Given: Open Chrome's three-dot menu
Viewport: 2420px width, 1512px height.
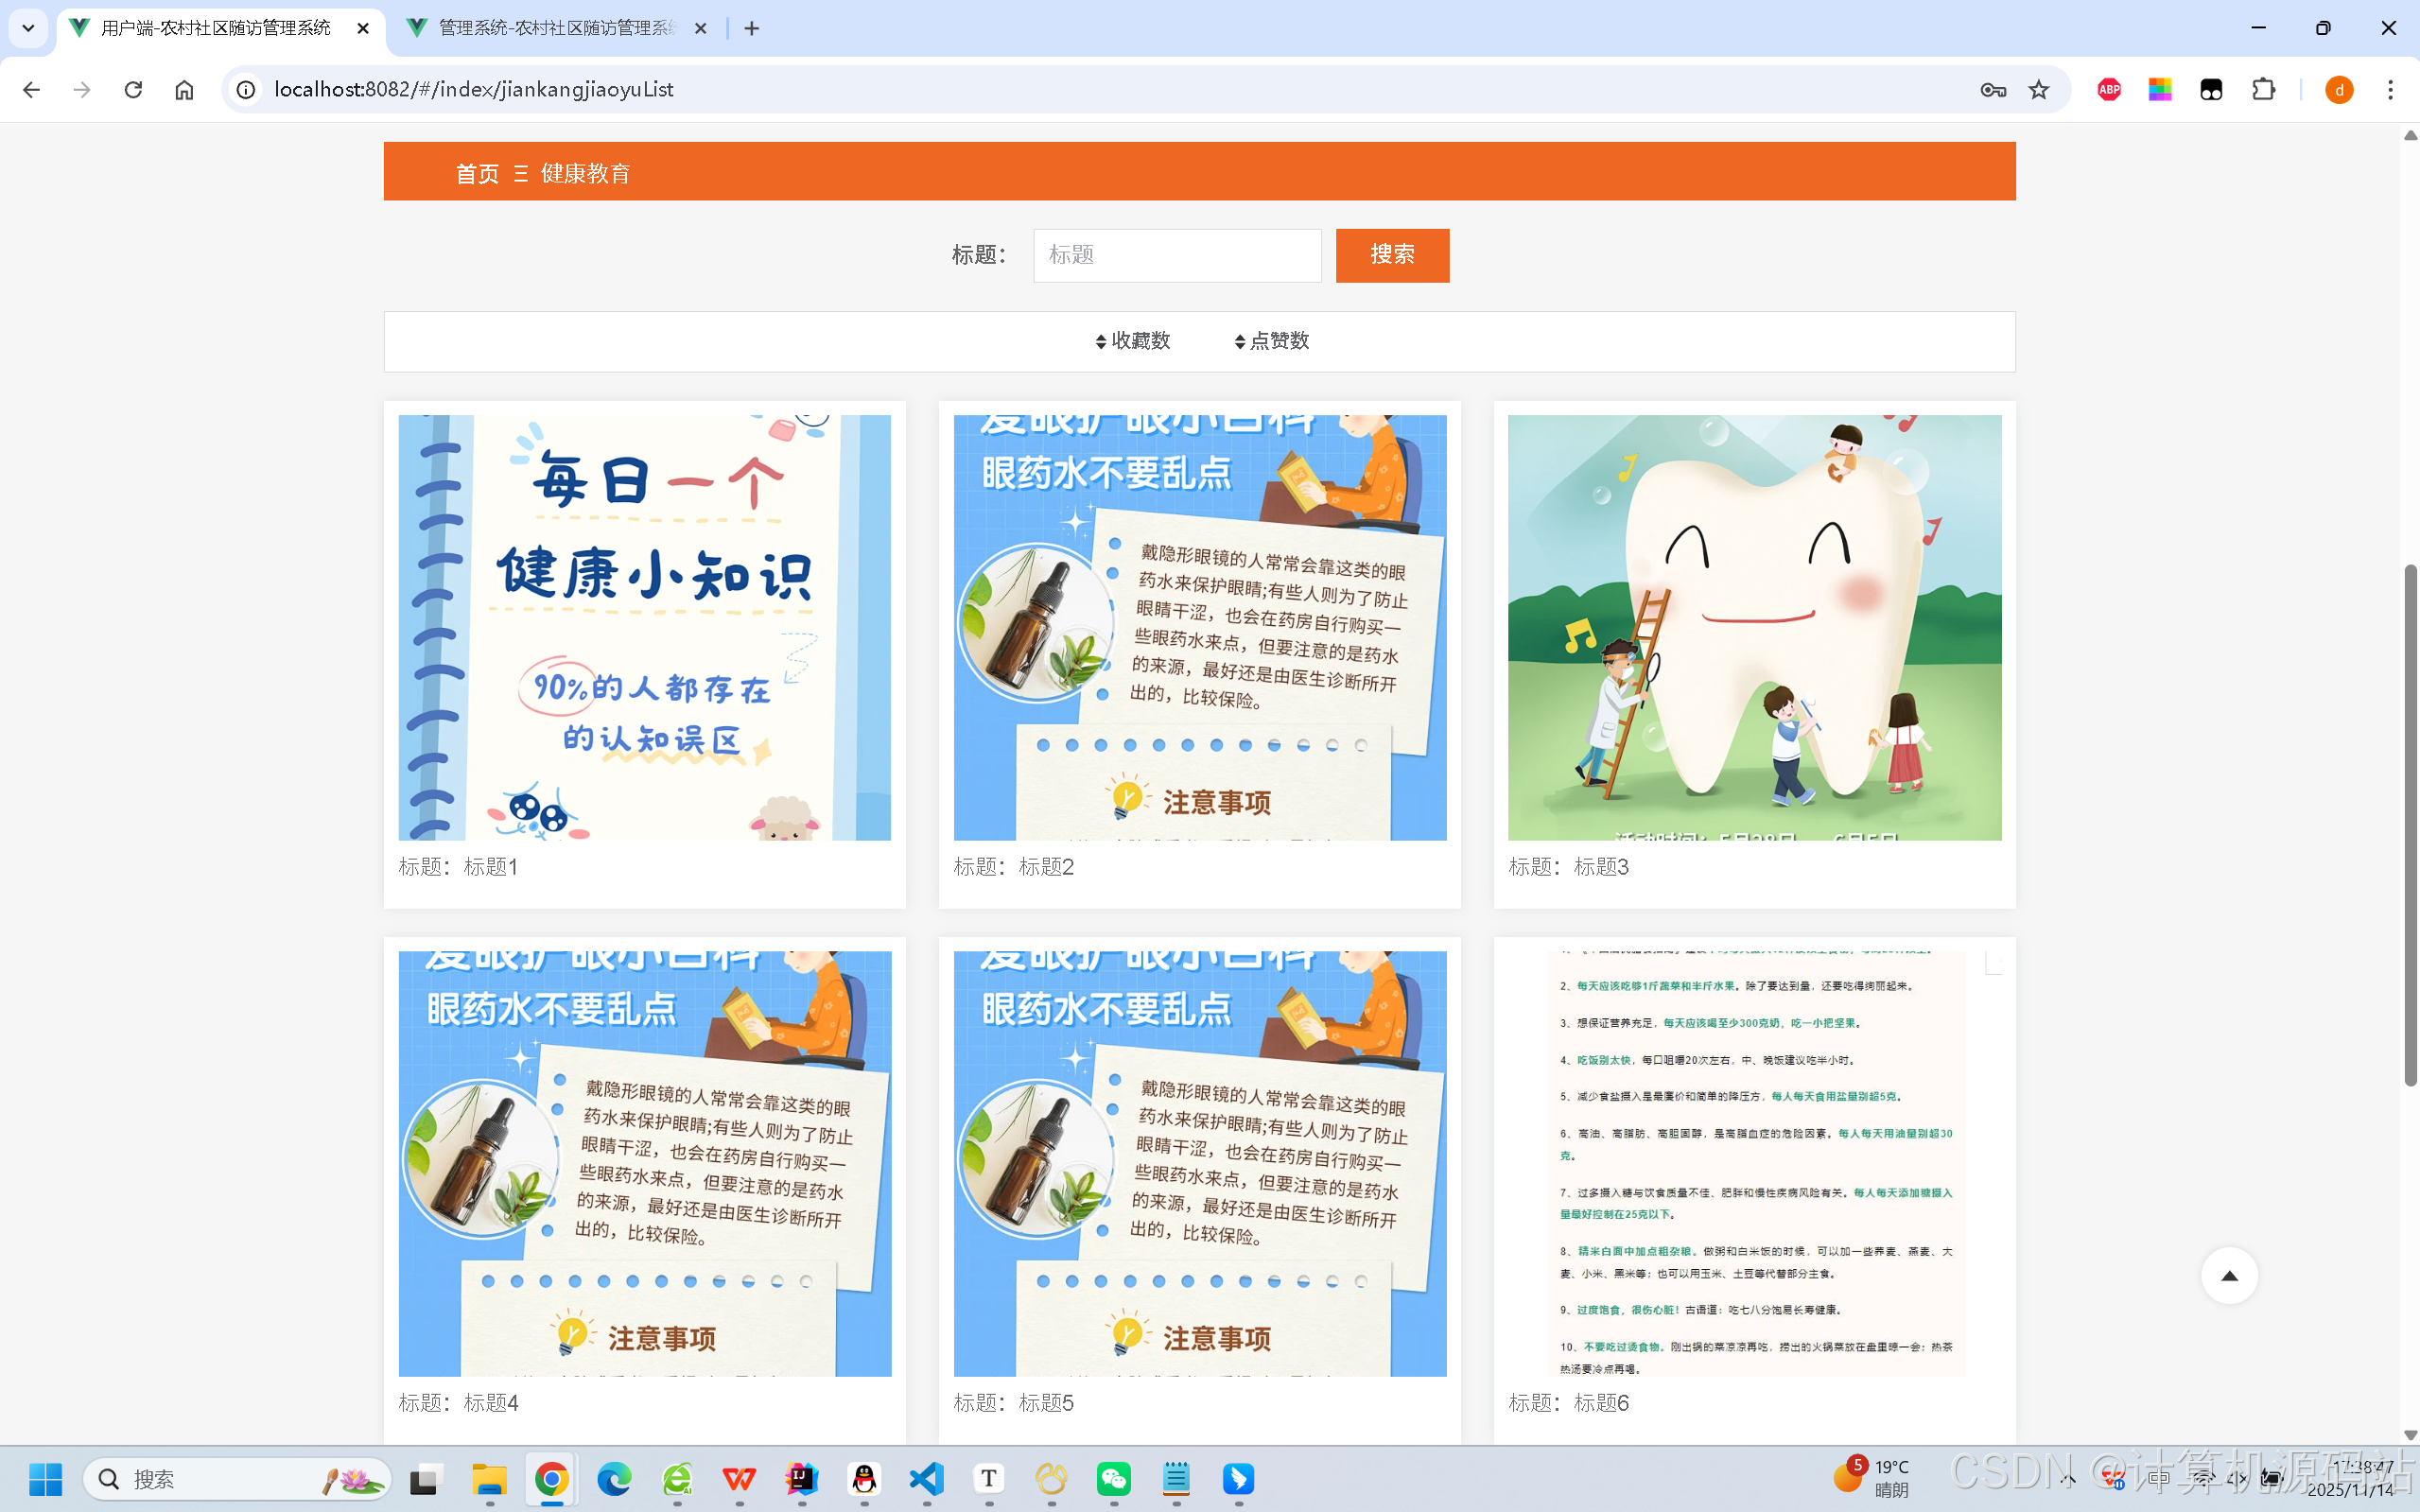Looking at the screenshot, I should pyautogui.click(x=2391, y=90).
